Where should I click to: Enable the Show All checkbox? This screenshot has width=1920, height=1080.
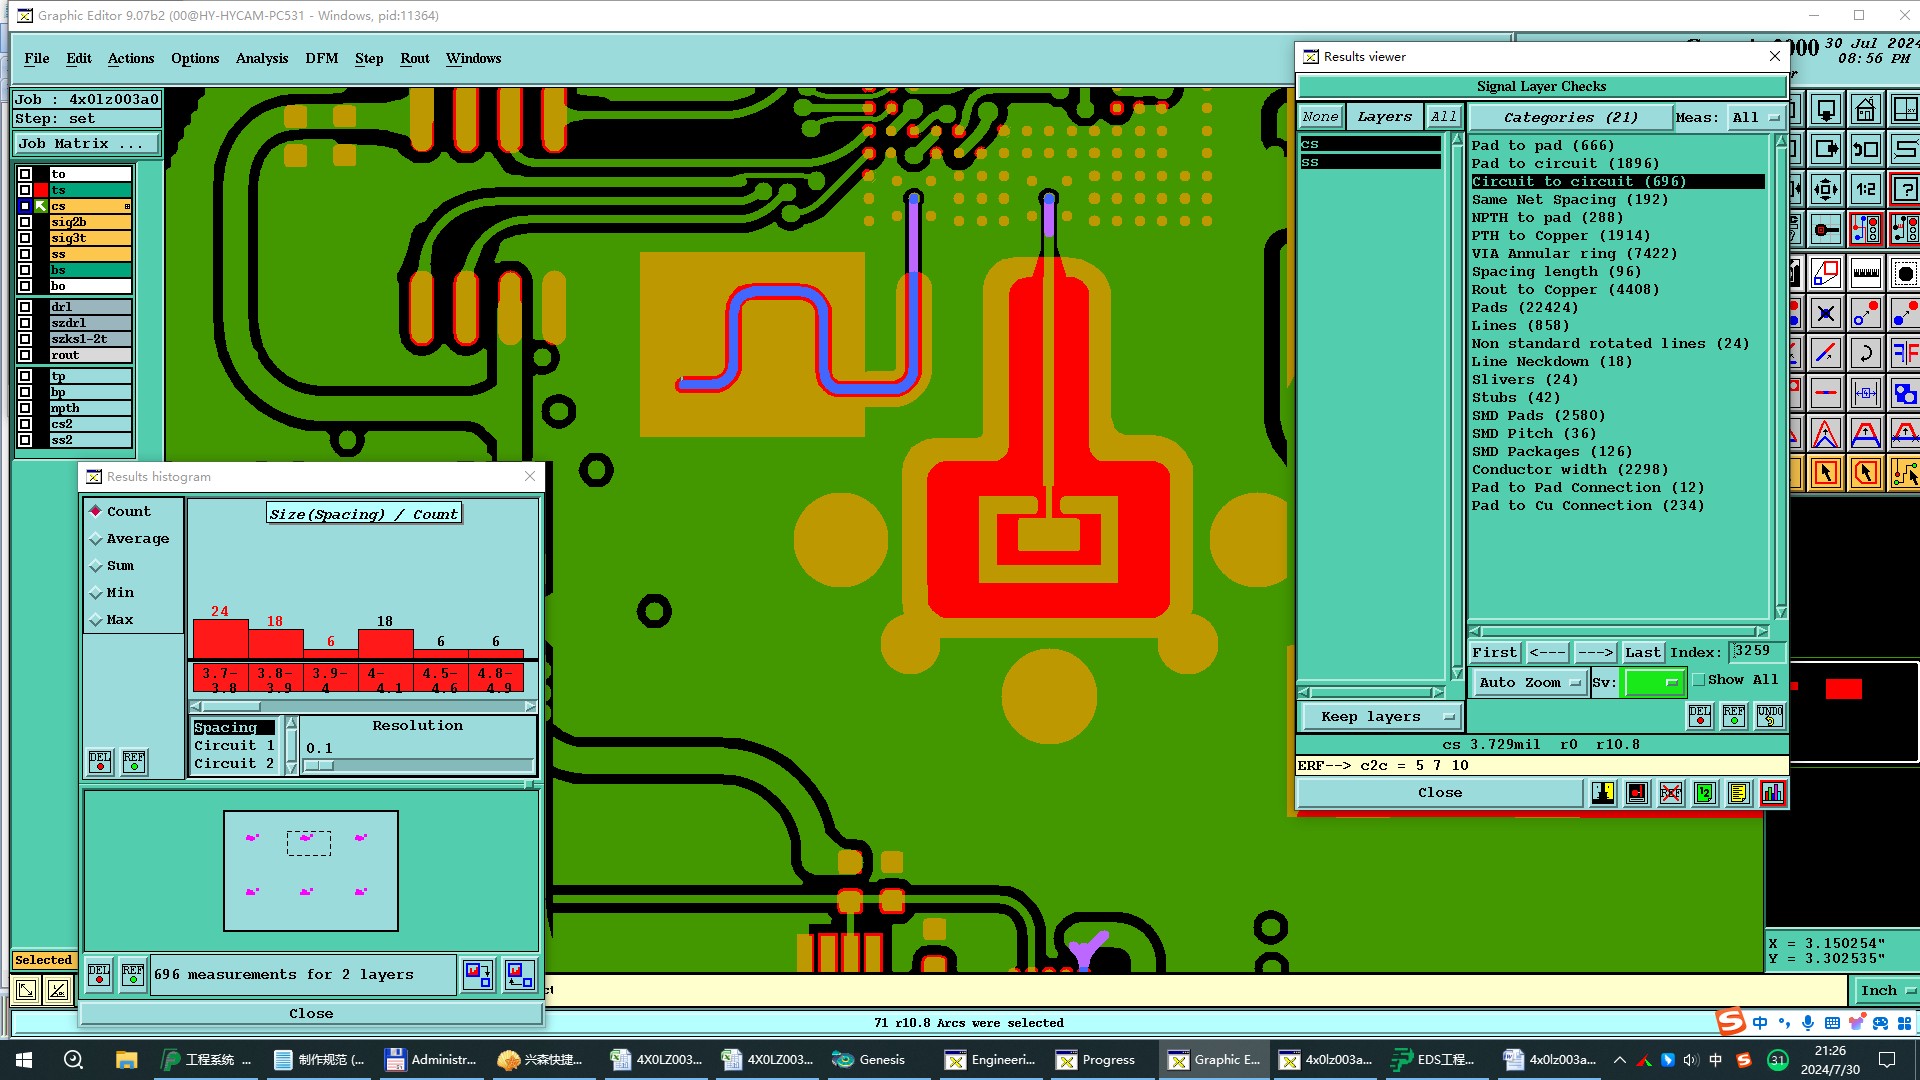pyautogui.click(x=1698, y=680)
